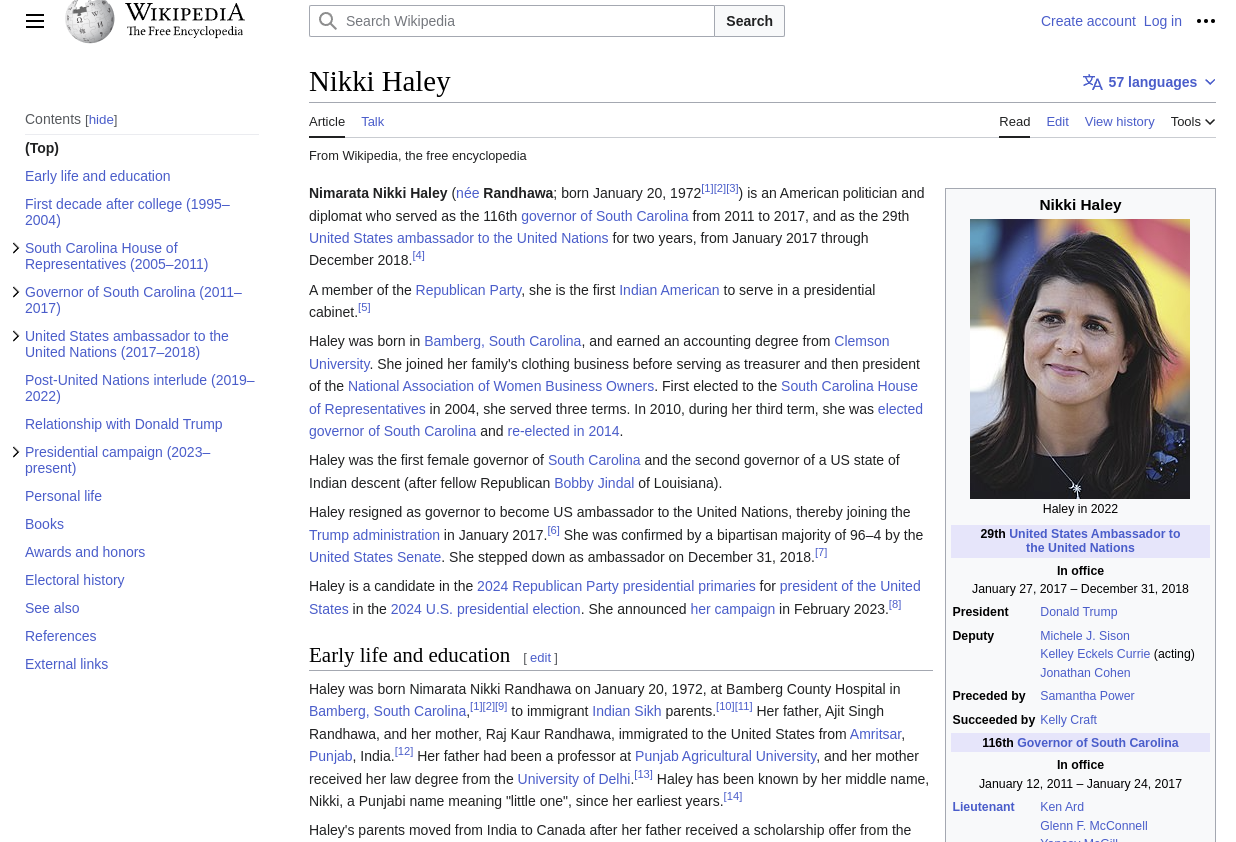Open the Jonathan Cohen link
This screenshot has width=1236, height=842.
pyautogui.click(x=1085, y=673)
